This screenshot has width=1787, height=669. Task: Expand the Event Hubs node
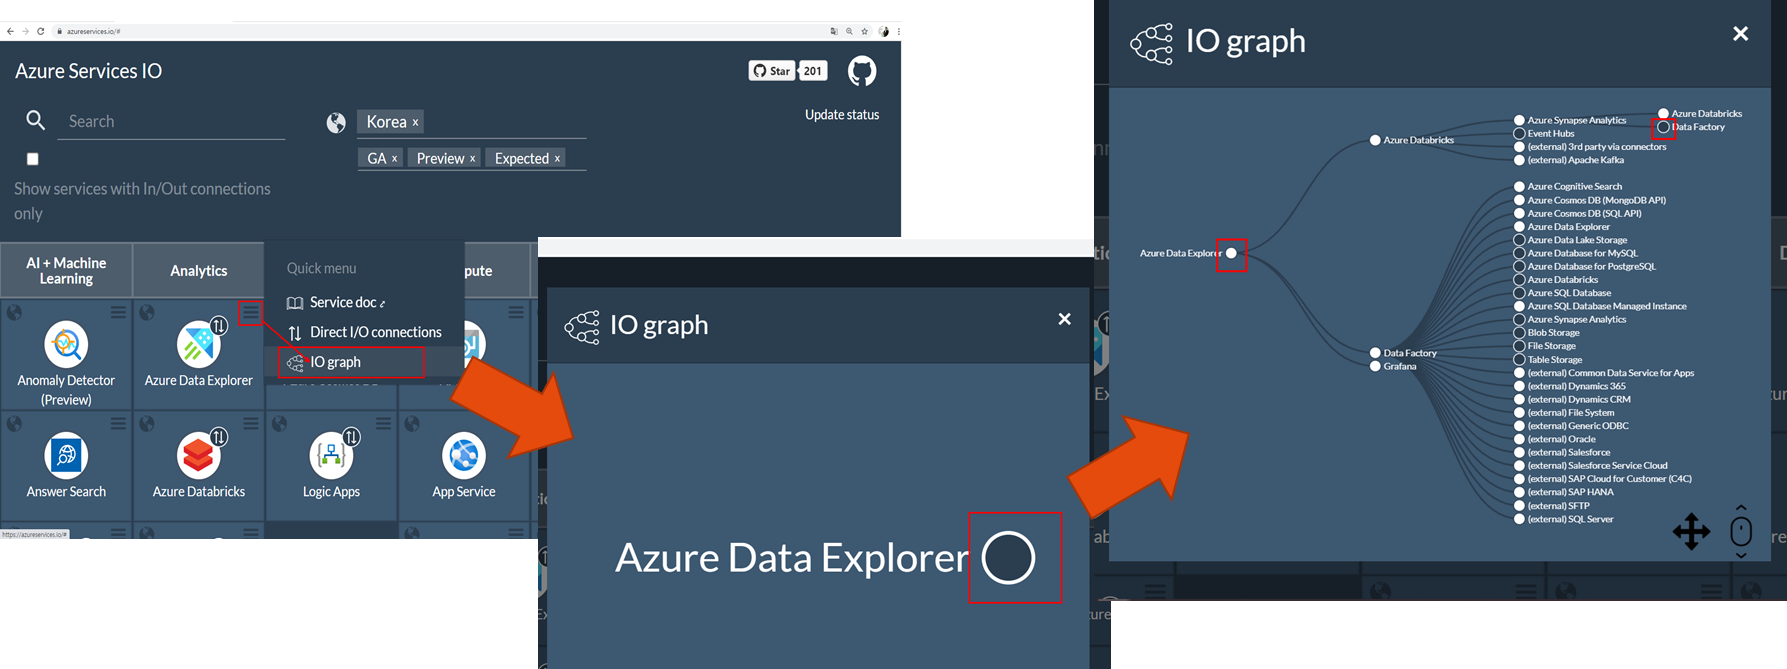1519,133
